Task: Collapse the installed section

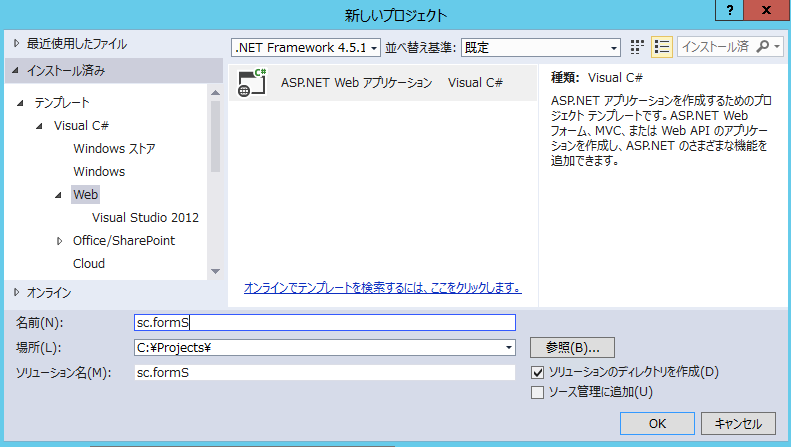Action: pos(16,71)
